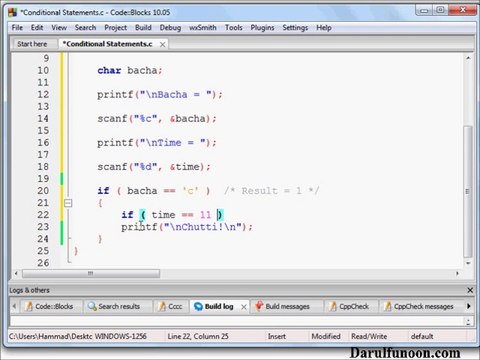Click the Read/Write status entry
The width and height of the screenshot is (480, 360).
pyautogui.click(x=369, y=336)
